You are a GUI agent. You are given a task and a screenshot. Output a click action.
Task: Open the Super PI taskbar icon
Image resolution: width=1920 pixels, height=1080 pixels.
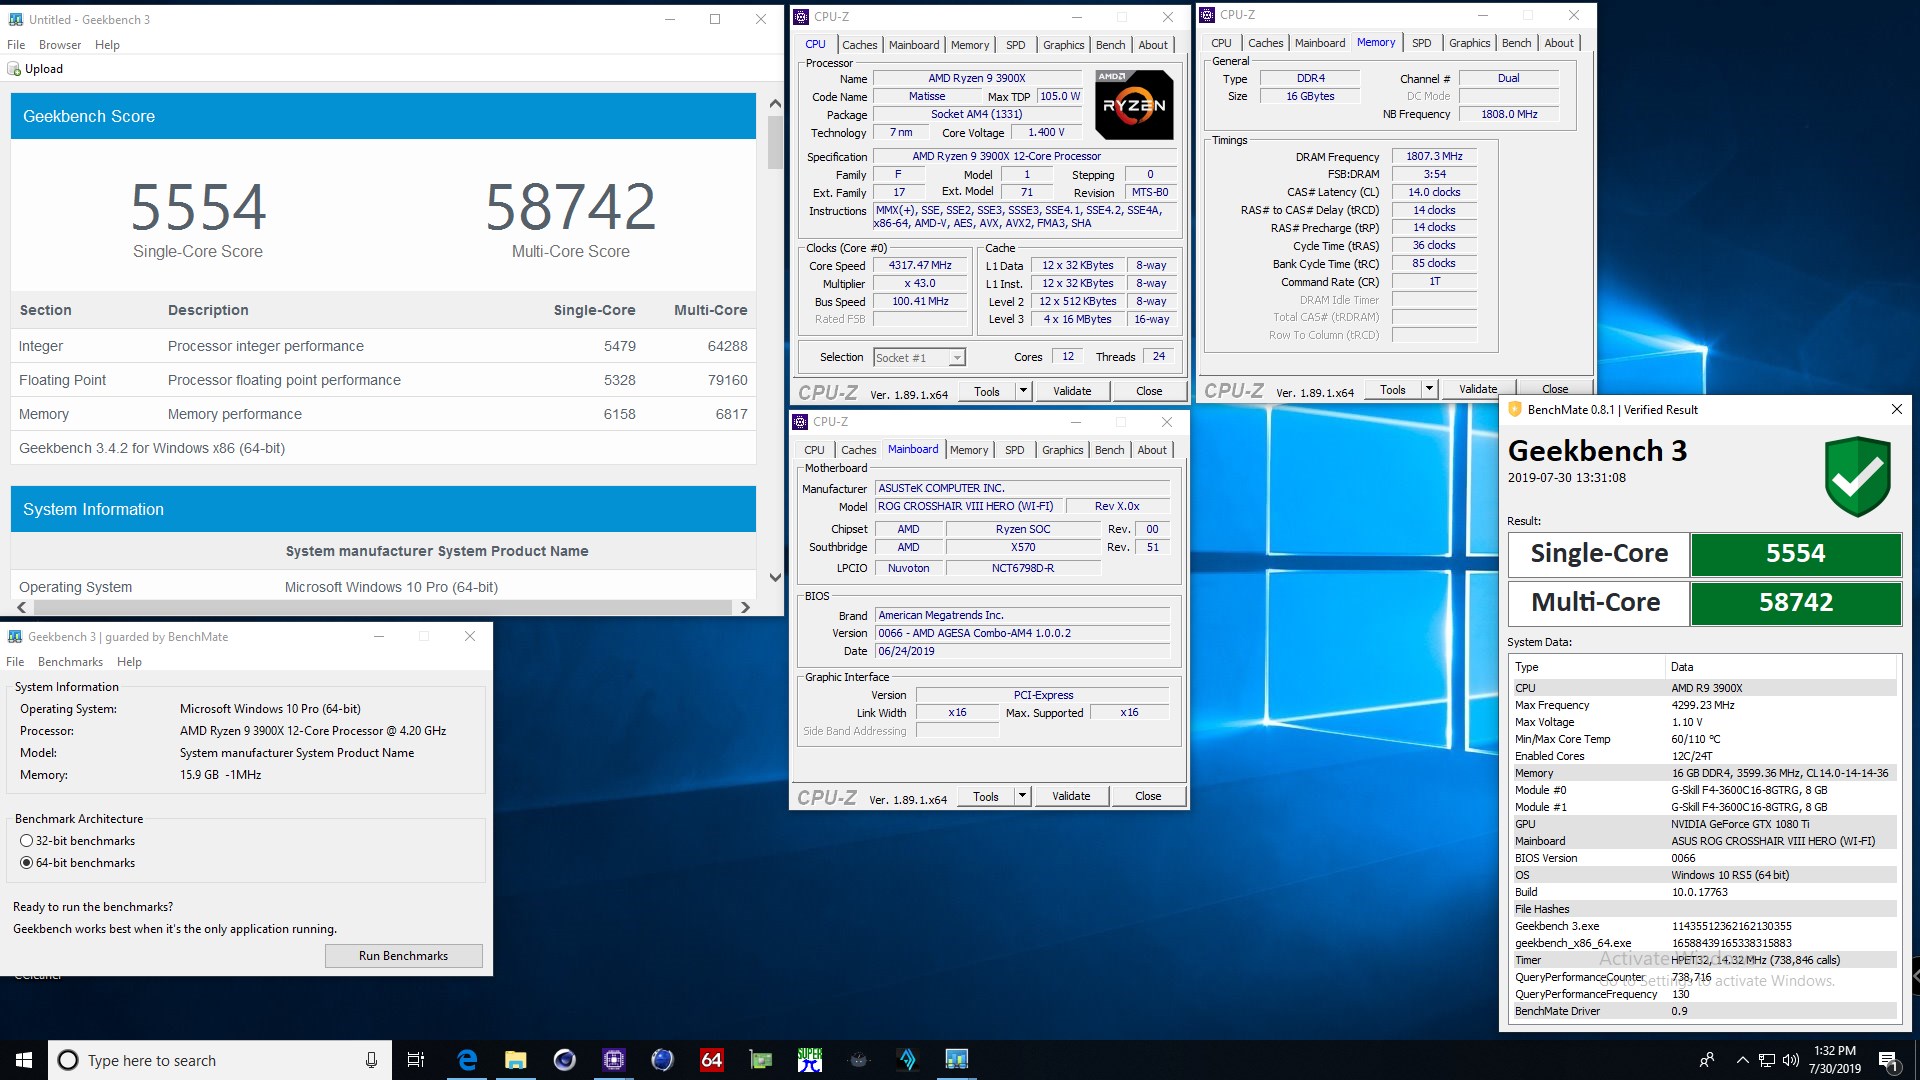click(810, 1060)
